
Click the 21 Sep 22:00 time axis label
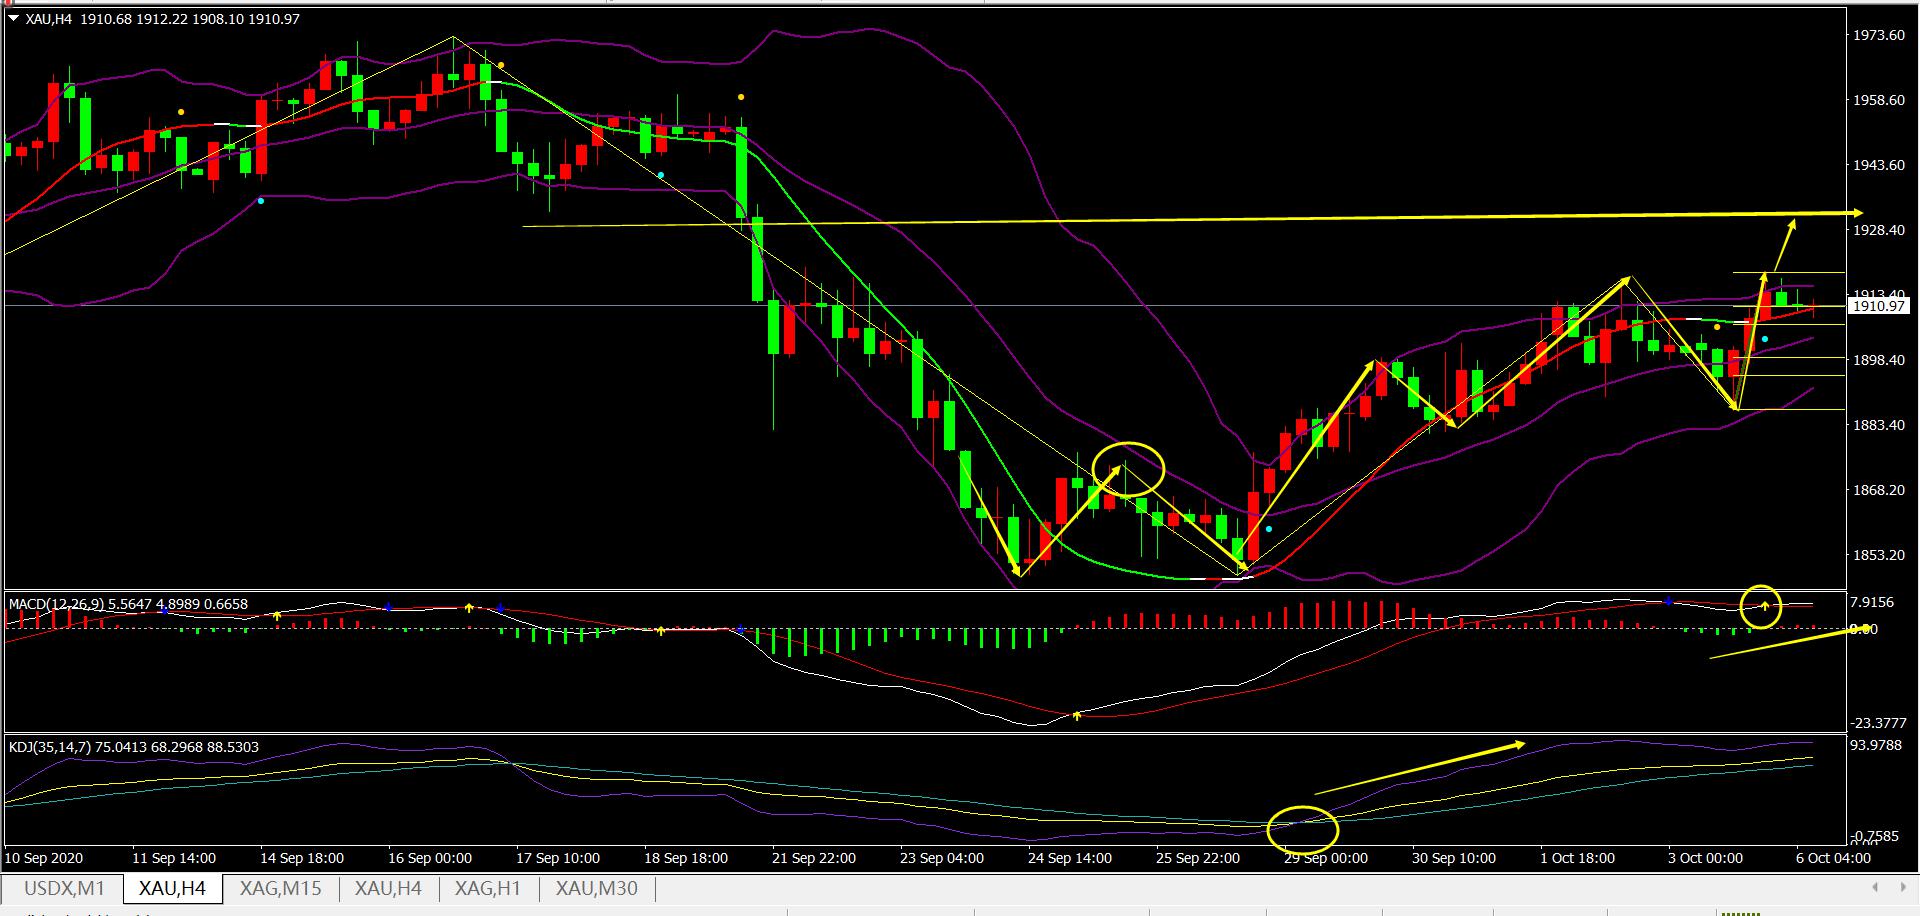tap(813, 858)
